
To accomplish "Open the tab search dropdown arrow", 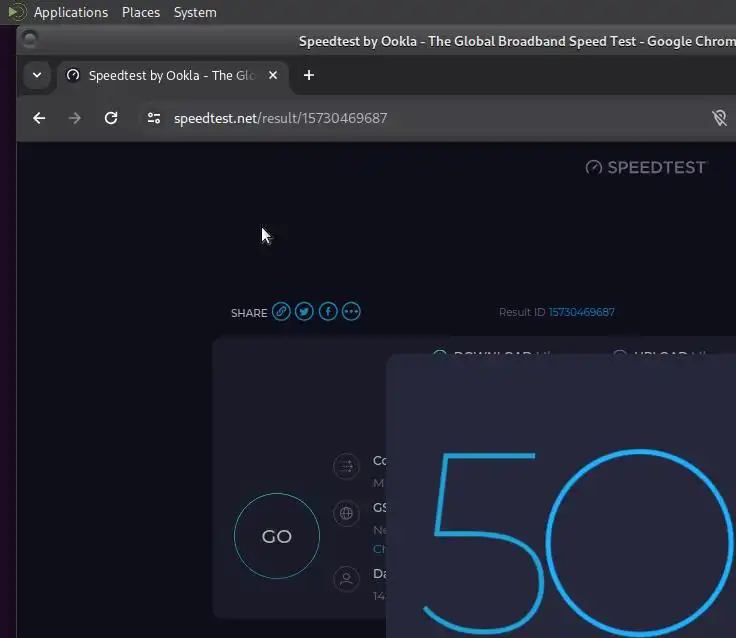I will [x=37, y=75].
